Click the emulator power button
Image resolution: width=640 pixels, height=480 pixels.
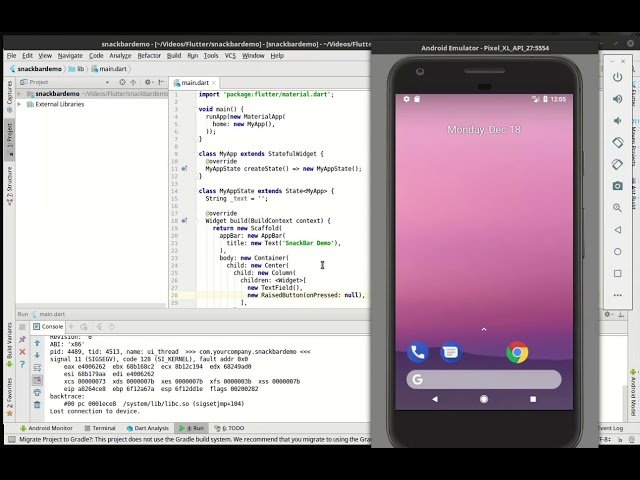click(x=618, y=77)
